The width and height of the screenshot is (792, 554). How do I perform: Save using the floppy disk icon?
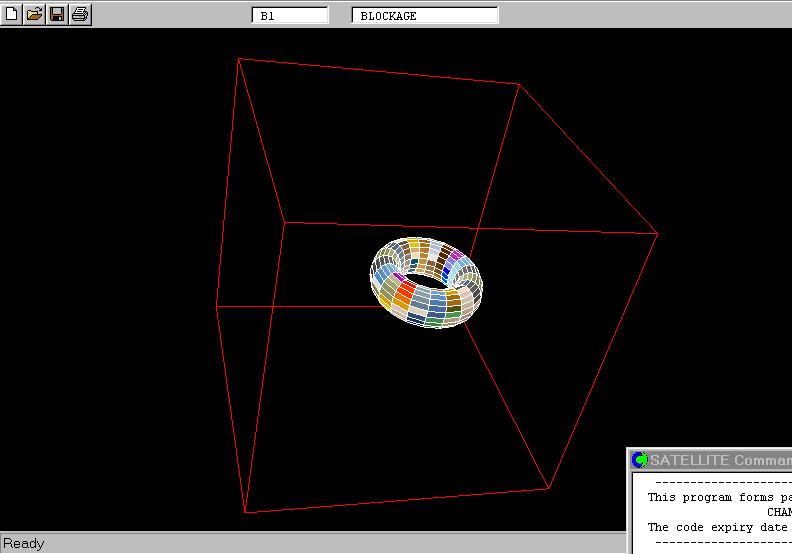[x=57, y=14]
